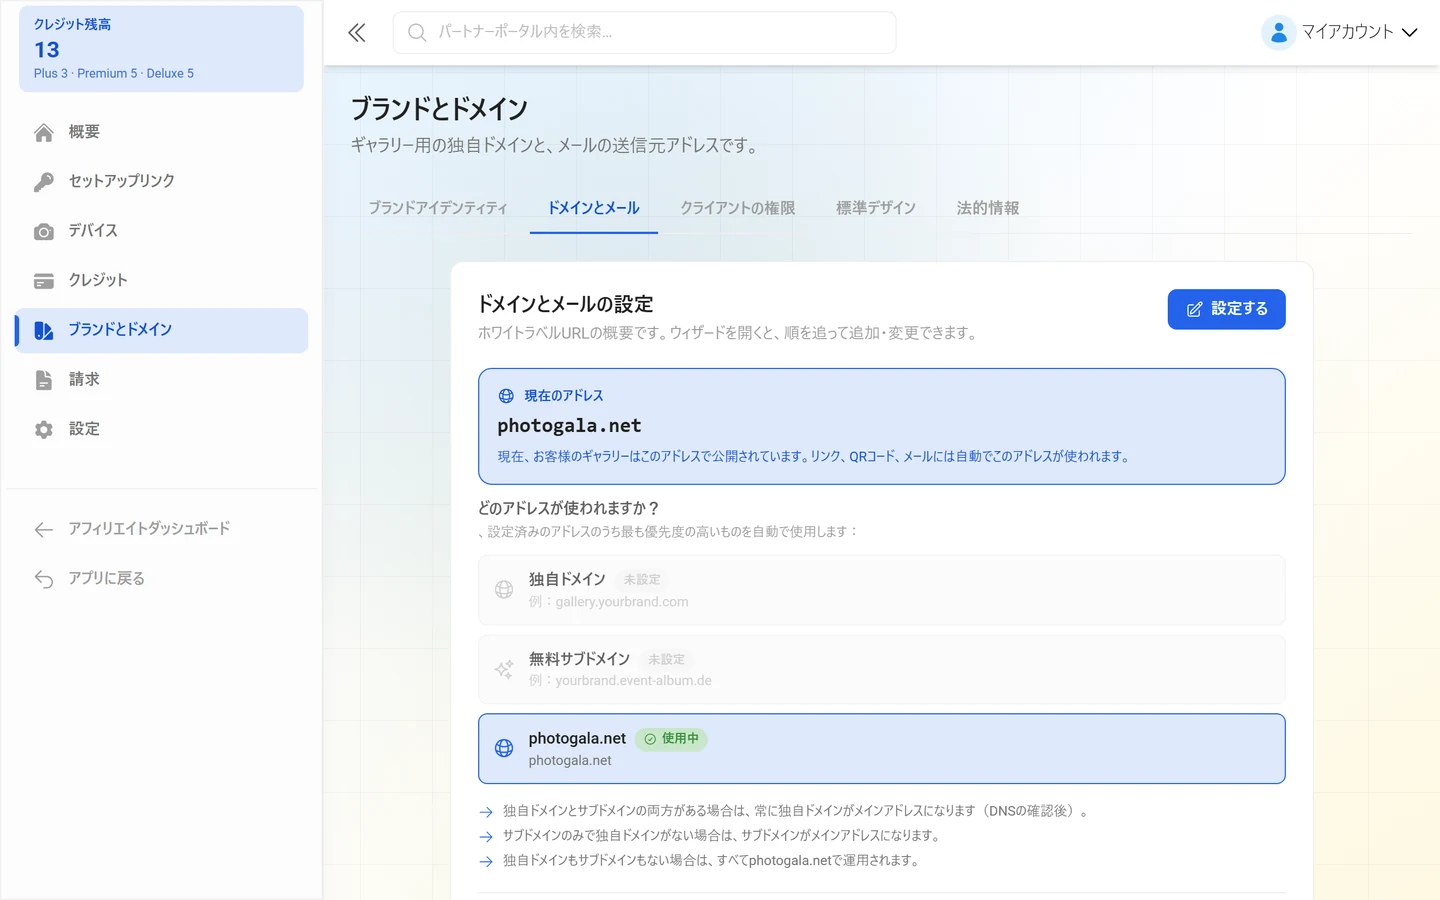
Task: Click the return arrow beside アプリに戻る
Action: (44, 579)
